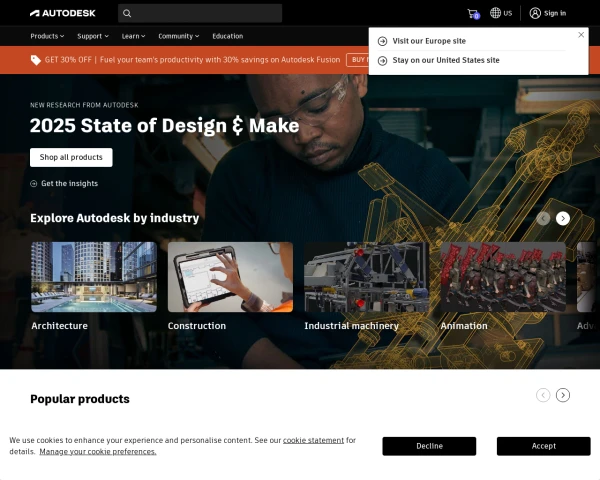Click the user account icon
Viewport: 600px width, 480px height.
pyautogui.click(x=535, y=13)
